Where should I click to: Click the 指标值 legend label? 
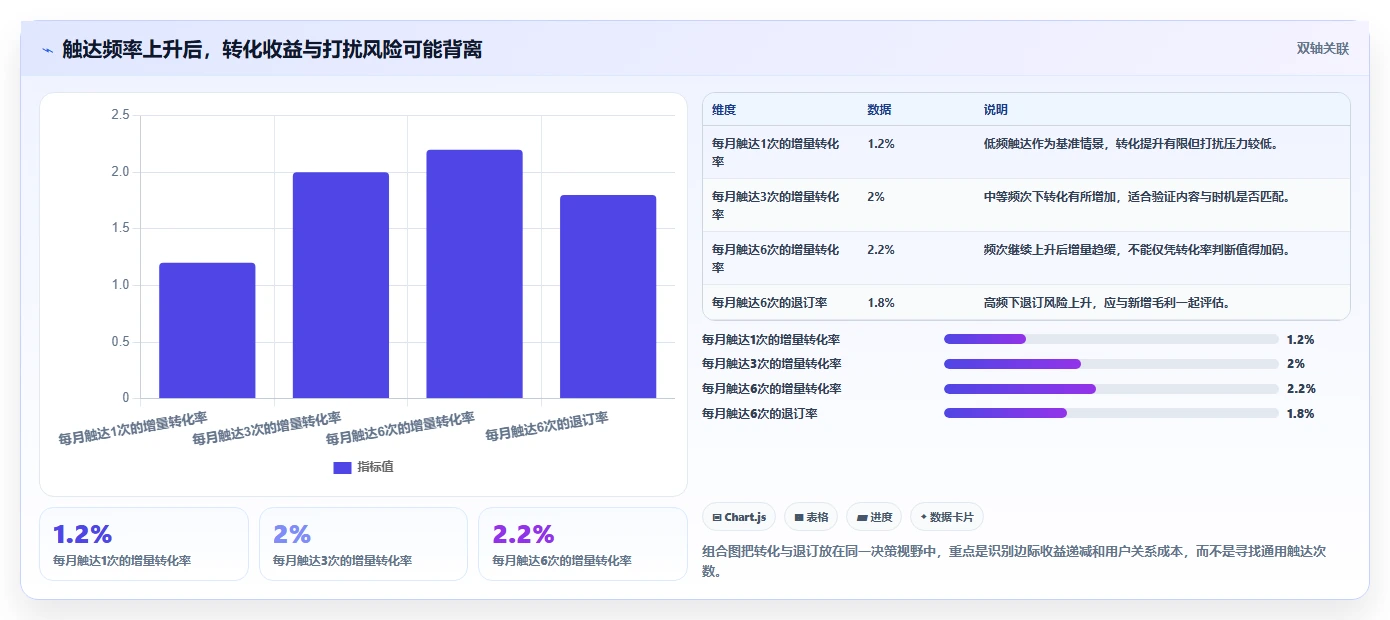pyautogui.click(x=375, y=467)
